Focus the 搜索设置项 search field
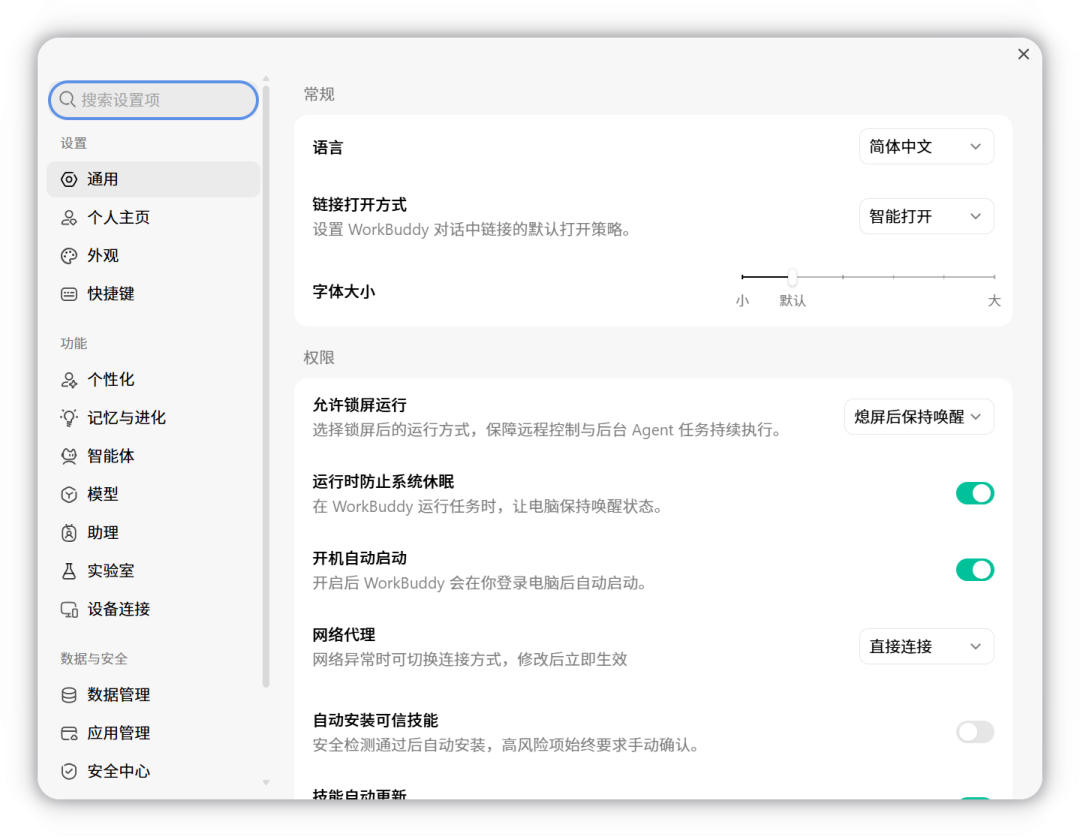The image size is (1080, 837). (x=154, y=100)
